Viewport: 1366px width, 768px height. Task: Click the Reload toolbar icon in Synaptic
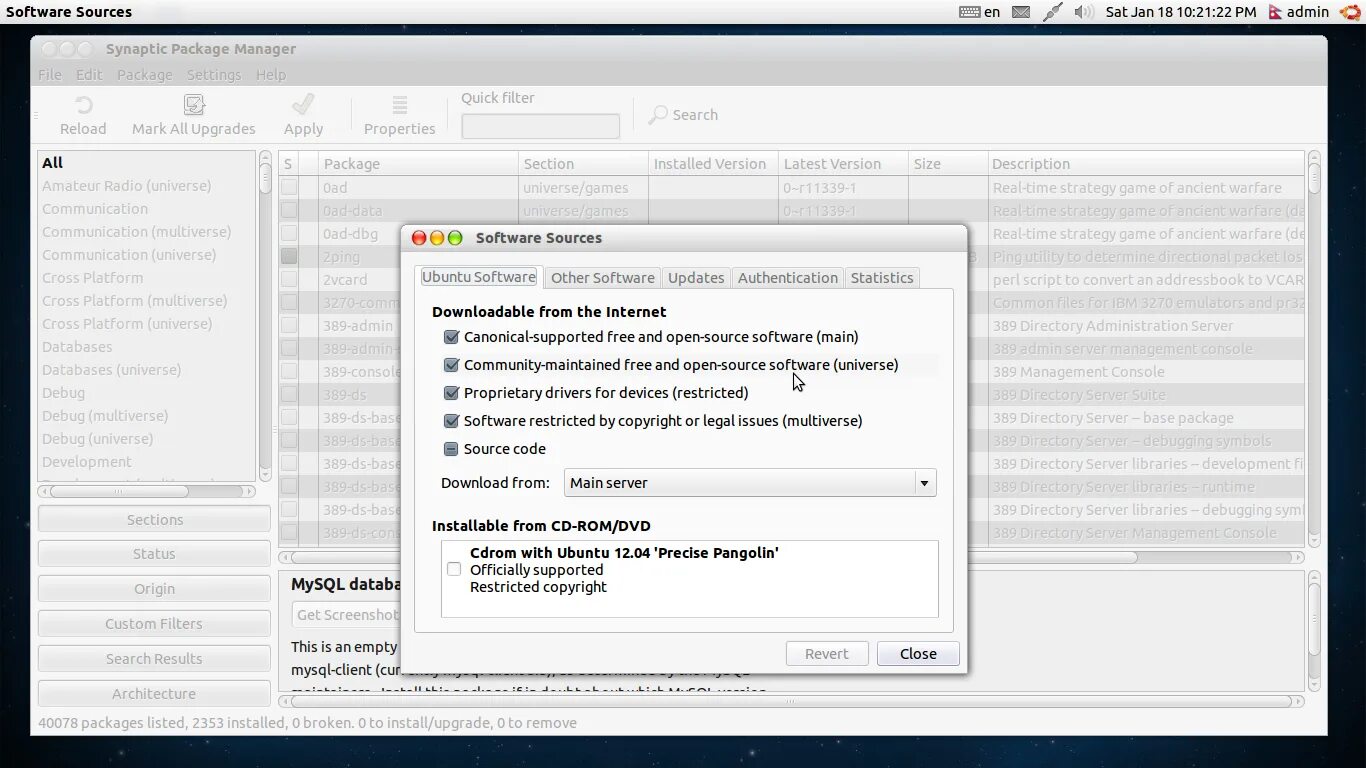point(83,105)
